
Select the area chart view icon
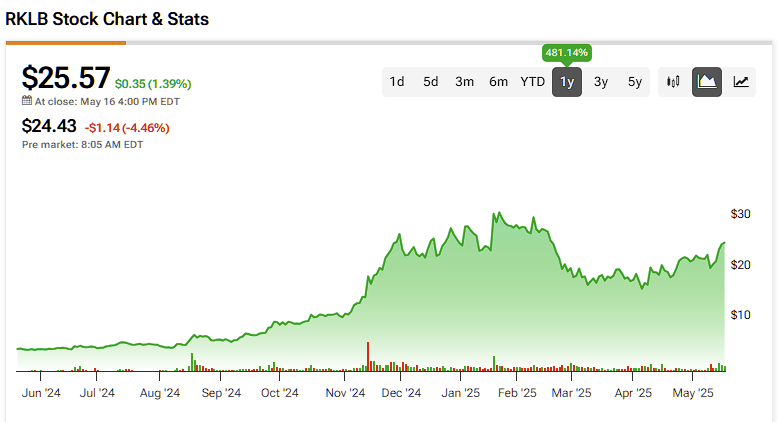(707, 82)
